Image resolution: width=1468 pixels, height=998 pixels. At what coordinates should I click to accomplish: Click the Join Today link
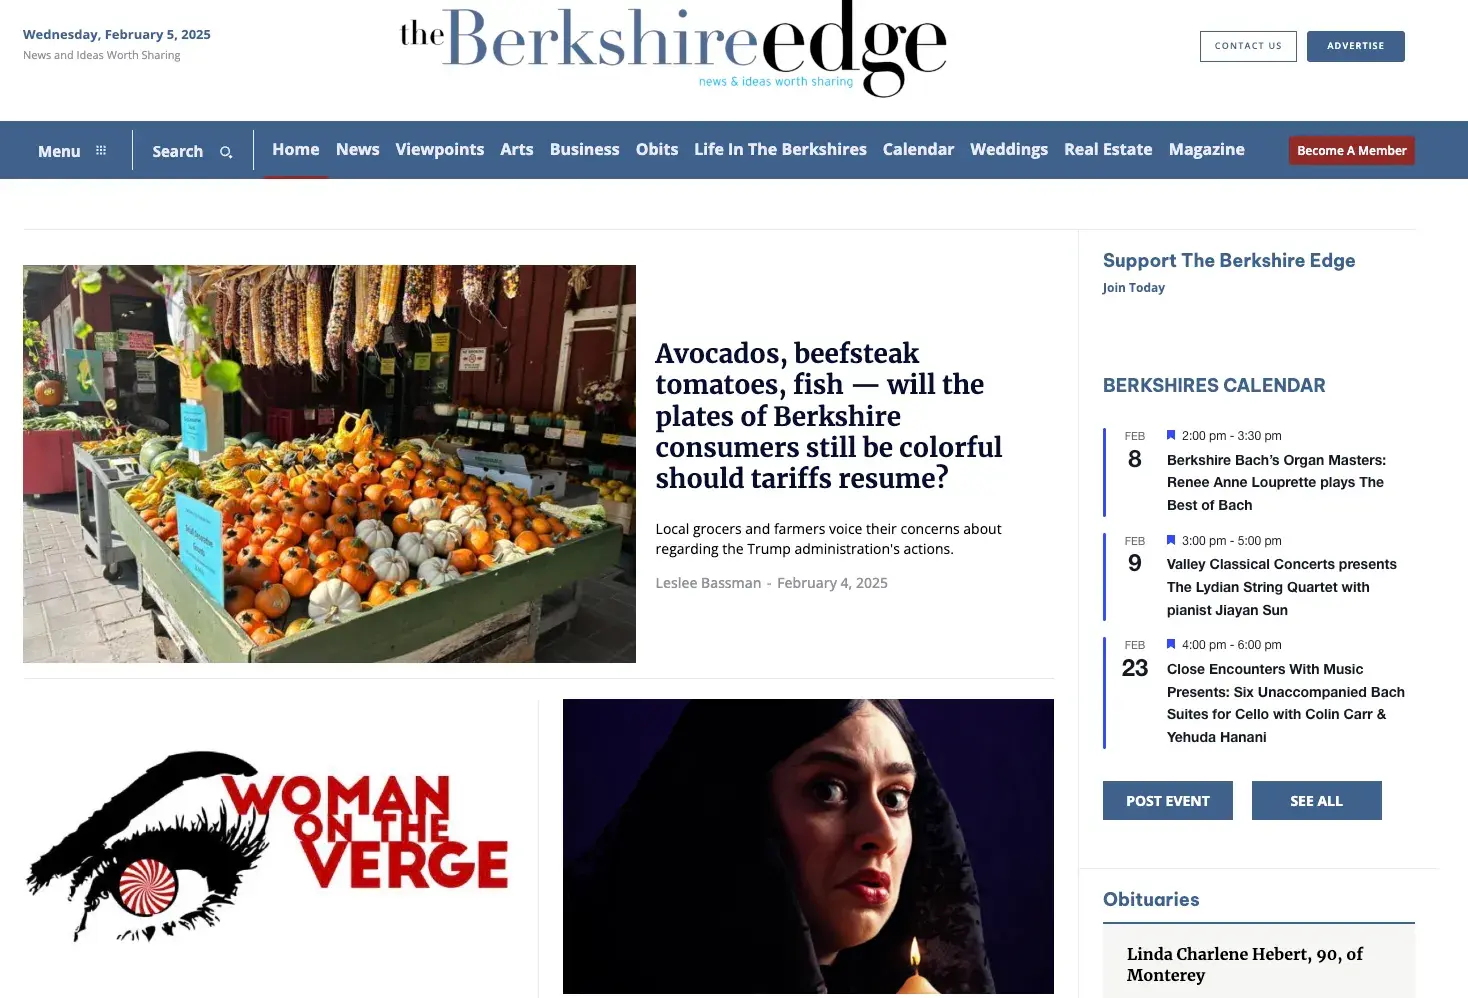point(1133,287)
